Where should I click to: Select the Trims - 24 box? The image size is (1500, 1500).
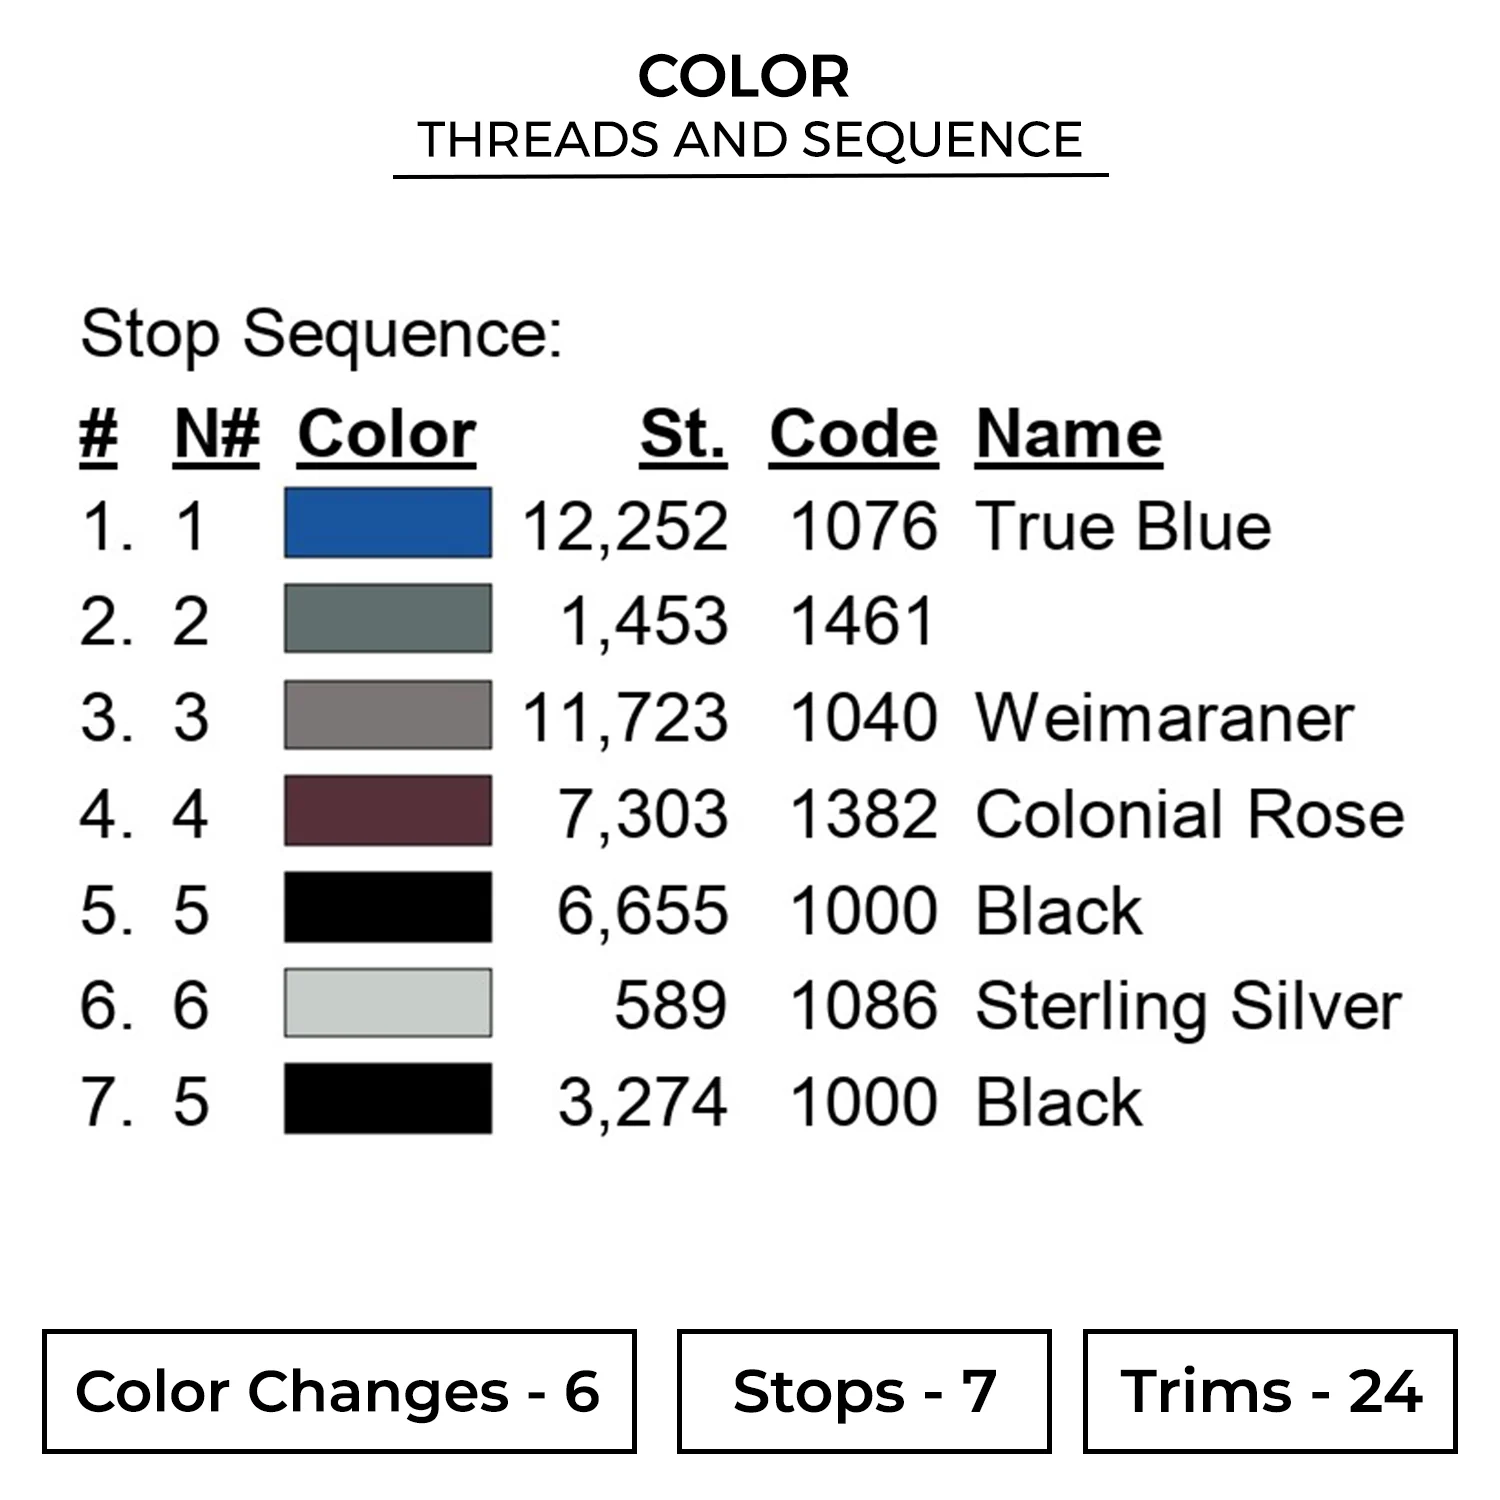tap(1270, 1391)
